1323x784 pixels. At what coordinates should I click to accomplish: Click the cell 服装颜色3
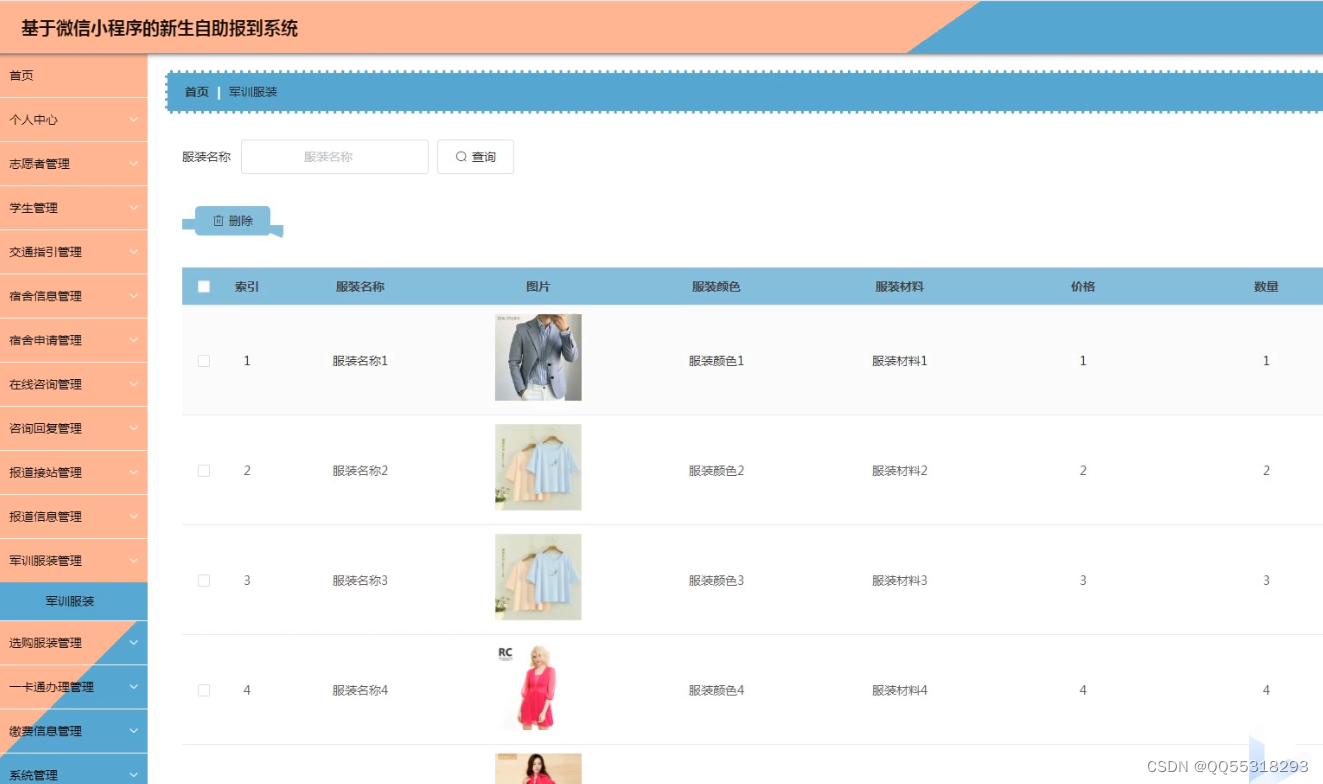716,581
